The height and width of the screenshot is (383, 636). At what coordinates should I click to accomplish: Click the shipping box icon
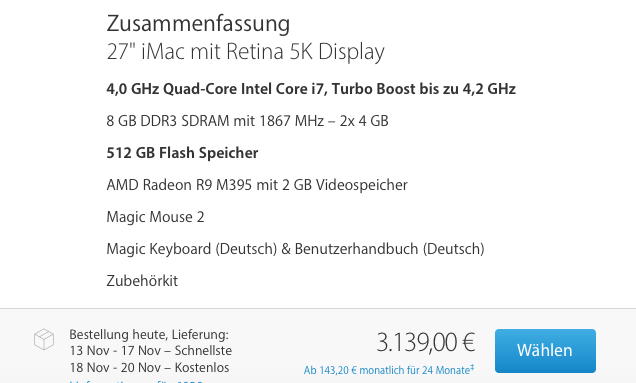[x=44, y=339]
